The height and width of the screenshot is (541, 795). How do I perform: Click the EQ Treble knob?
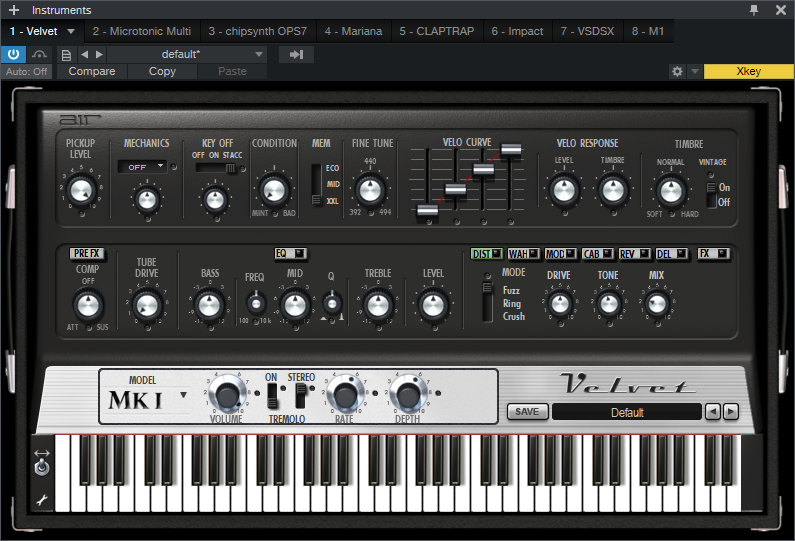point(378,305)
